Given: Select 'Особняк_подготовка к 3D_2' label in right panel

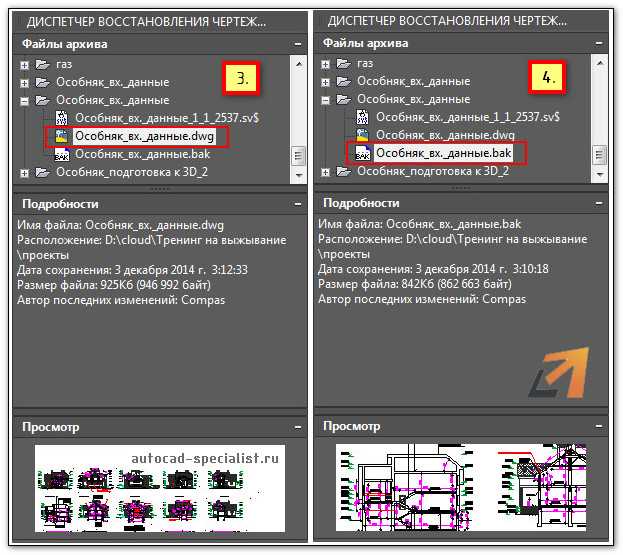Looking at the screenshot, I should click(433, 171).
